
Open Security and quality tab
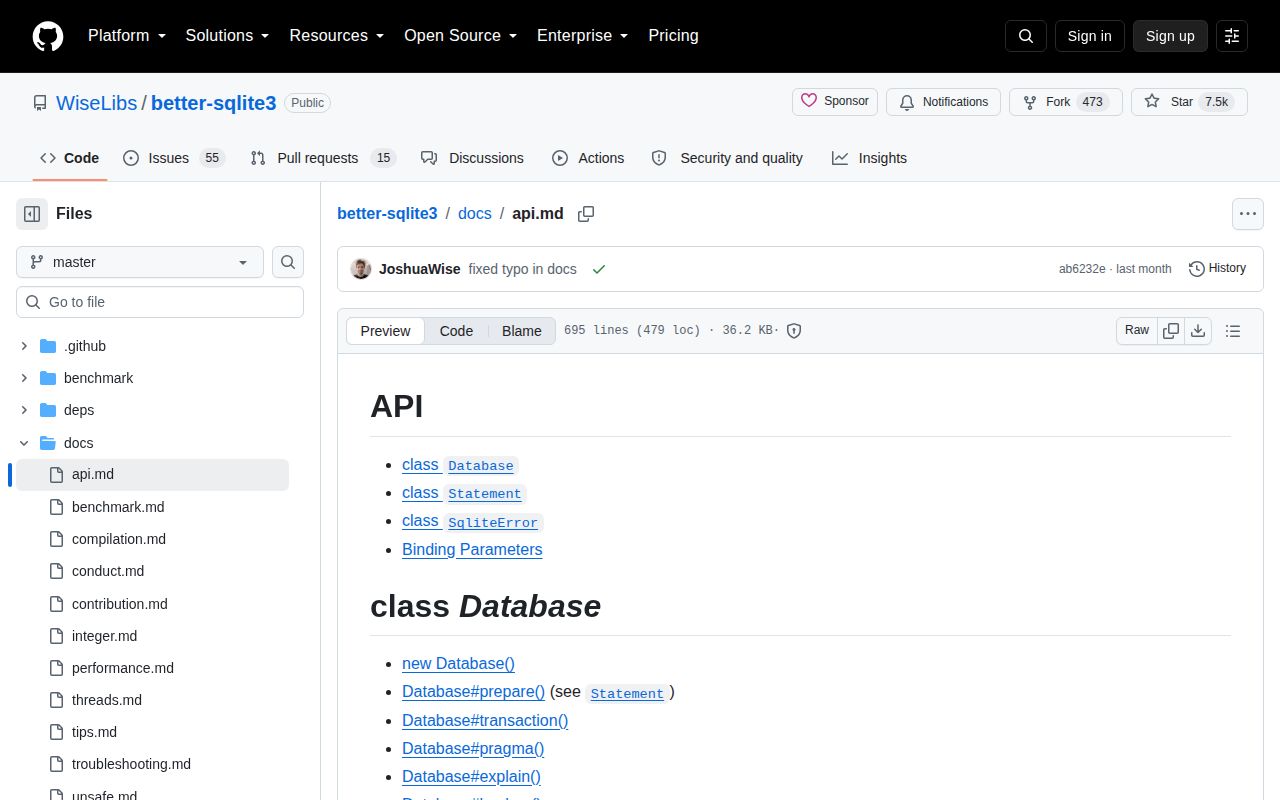click(727, 158)
